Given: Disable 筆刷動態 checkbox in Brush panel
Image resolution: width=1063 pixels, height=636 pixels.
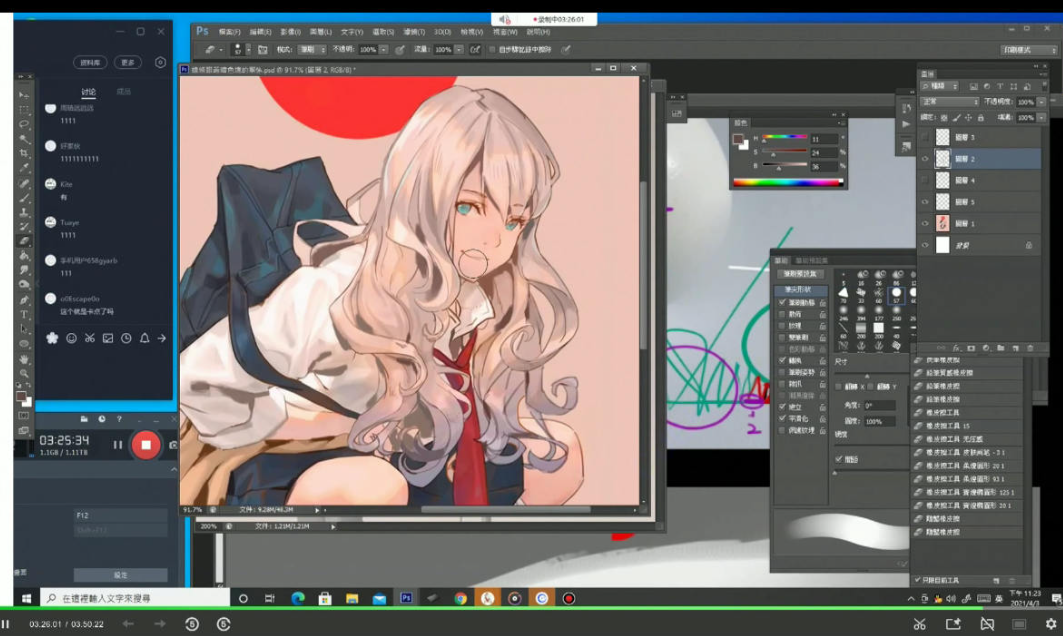Looking at the screenshot, I should pyautogui.click(x=782, y=302).
